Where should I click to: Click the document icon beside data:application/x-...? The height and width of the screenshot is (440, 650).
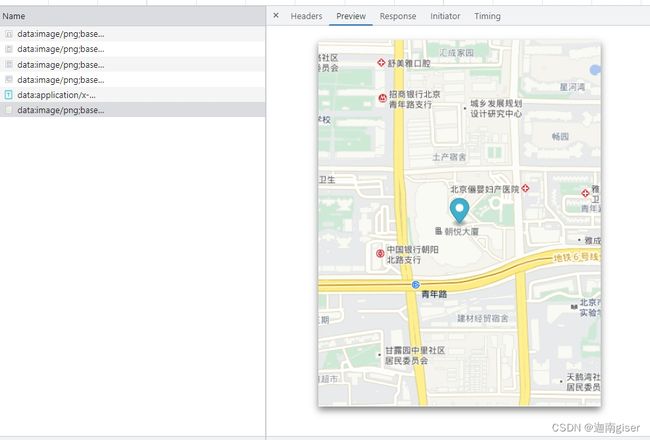8,95
